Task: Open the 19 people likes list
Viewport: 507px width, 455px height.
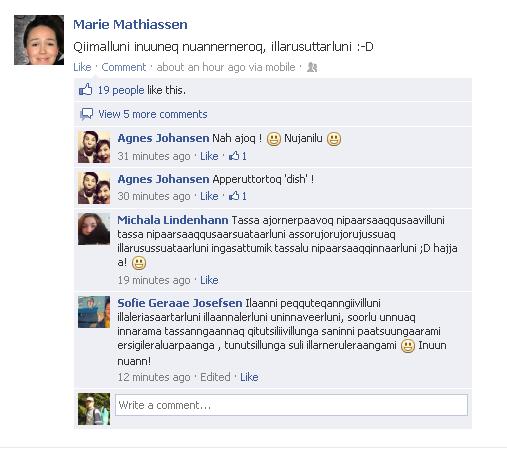Action: click(121, 90)
